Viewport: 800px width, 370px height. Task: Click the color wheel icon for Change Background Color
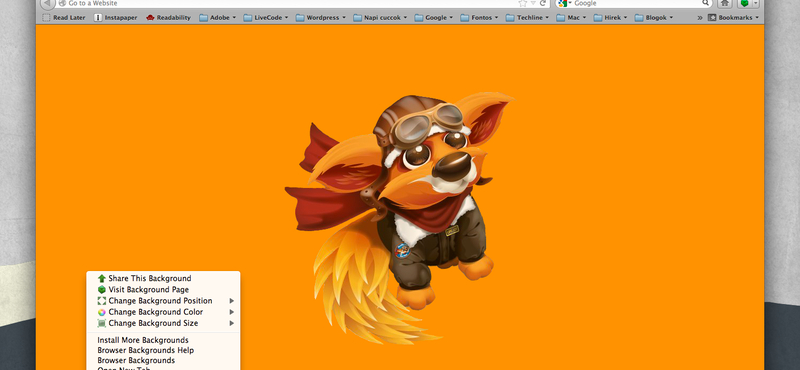(x=102, y=312)
